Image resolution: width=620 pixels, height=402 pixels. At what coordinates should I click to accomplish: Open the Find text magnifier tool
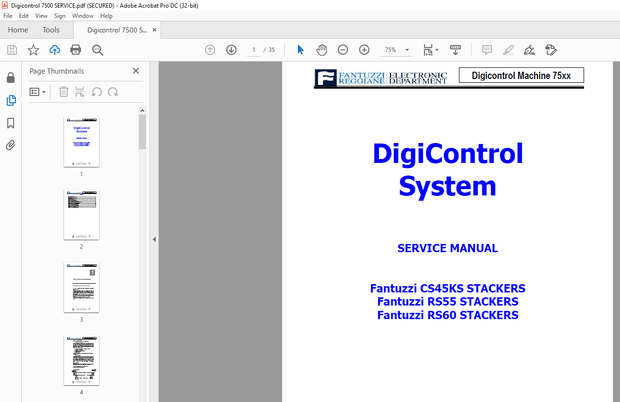pyautogui.click(x=96, y=50)
